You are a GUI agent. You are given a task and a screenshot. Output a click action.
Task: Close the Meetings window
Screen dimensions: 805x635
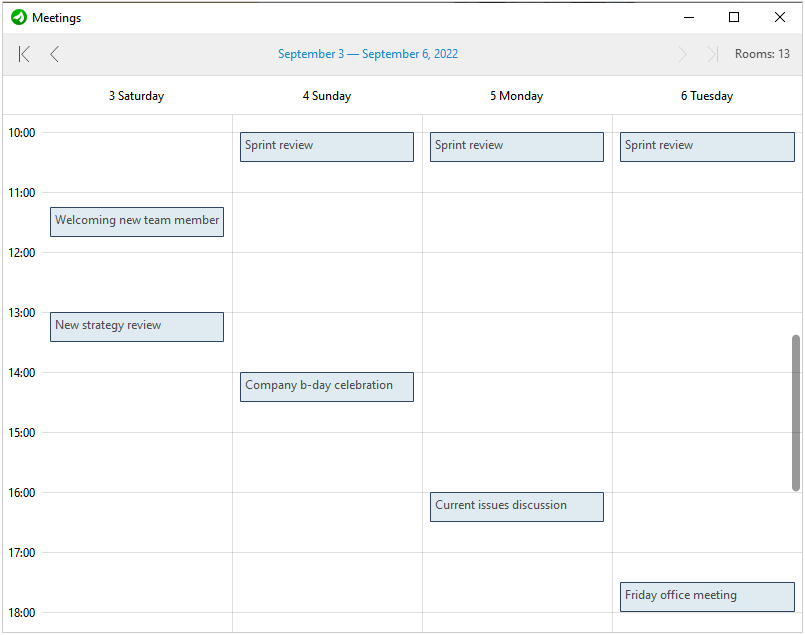tap(780, 17)
